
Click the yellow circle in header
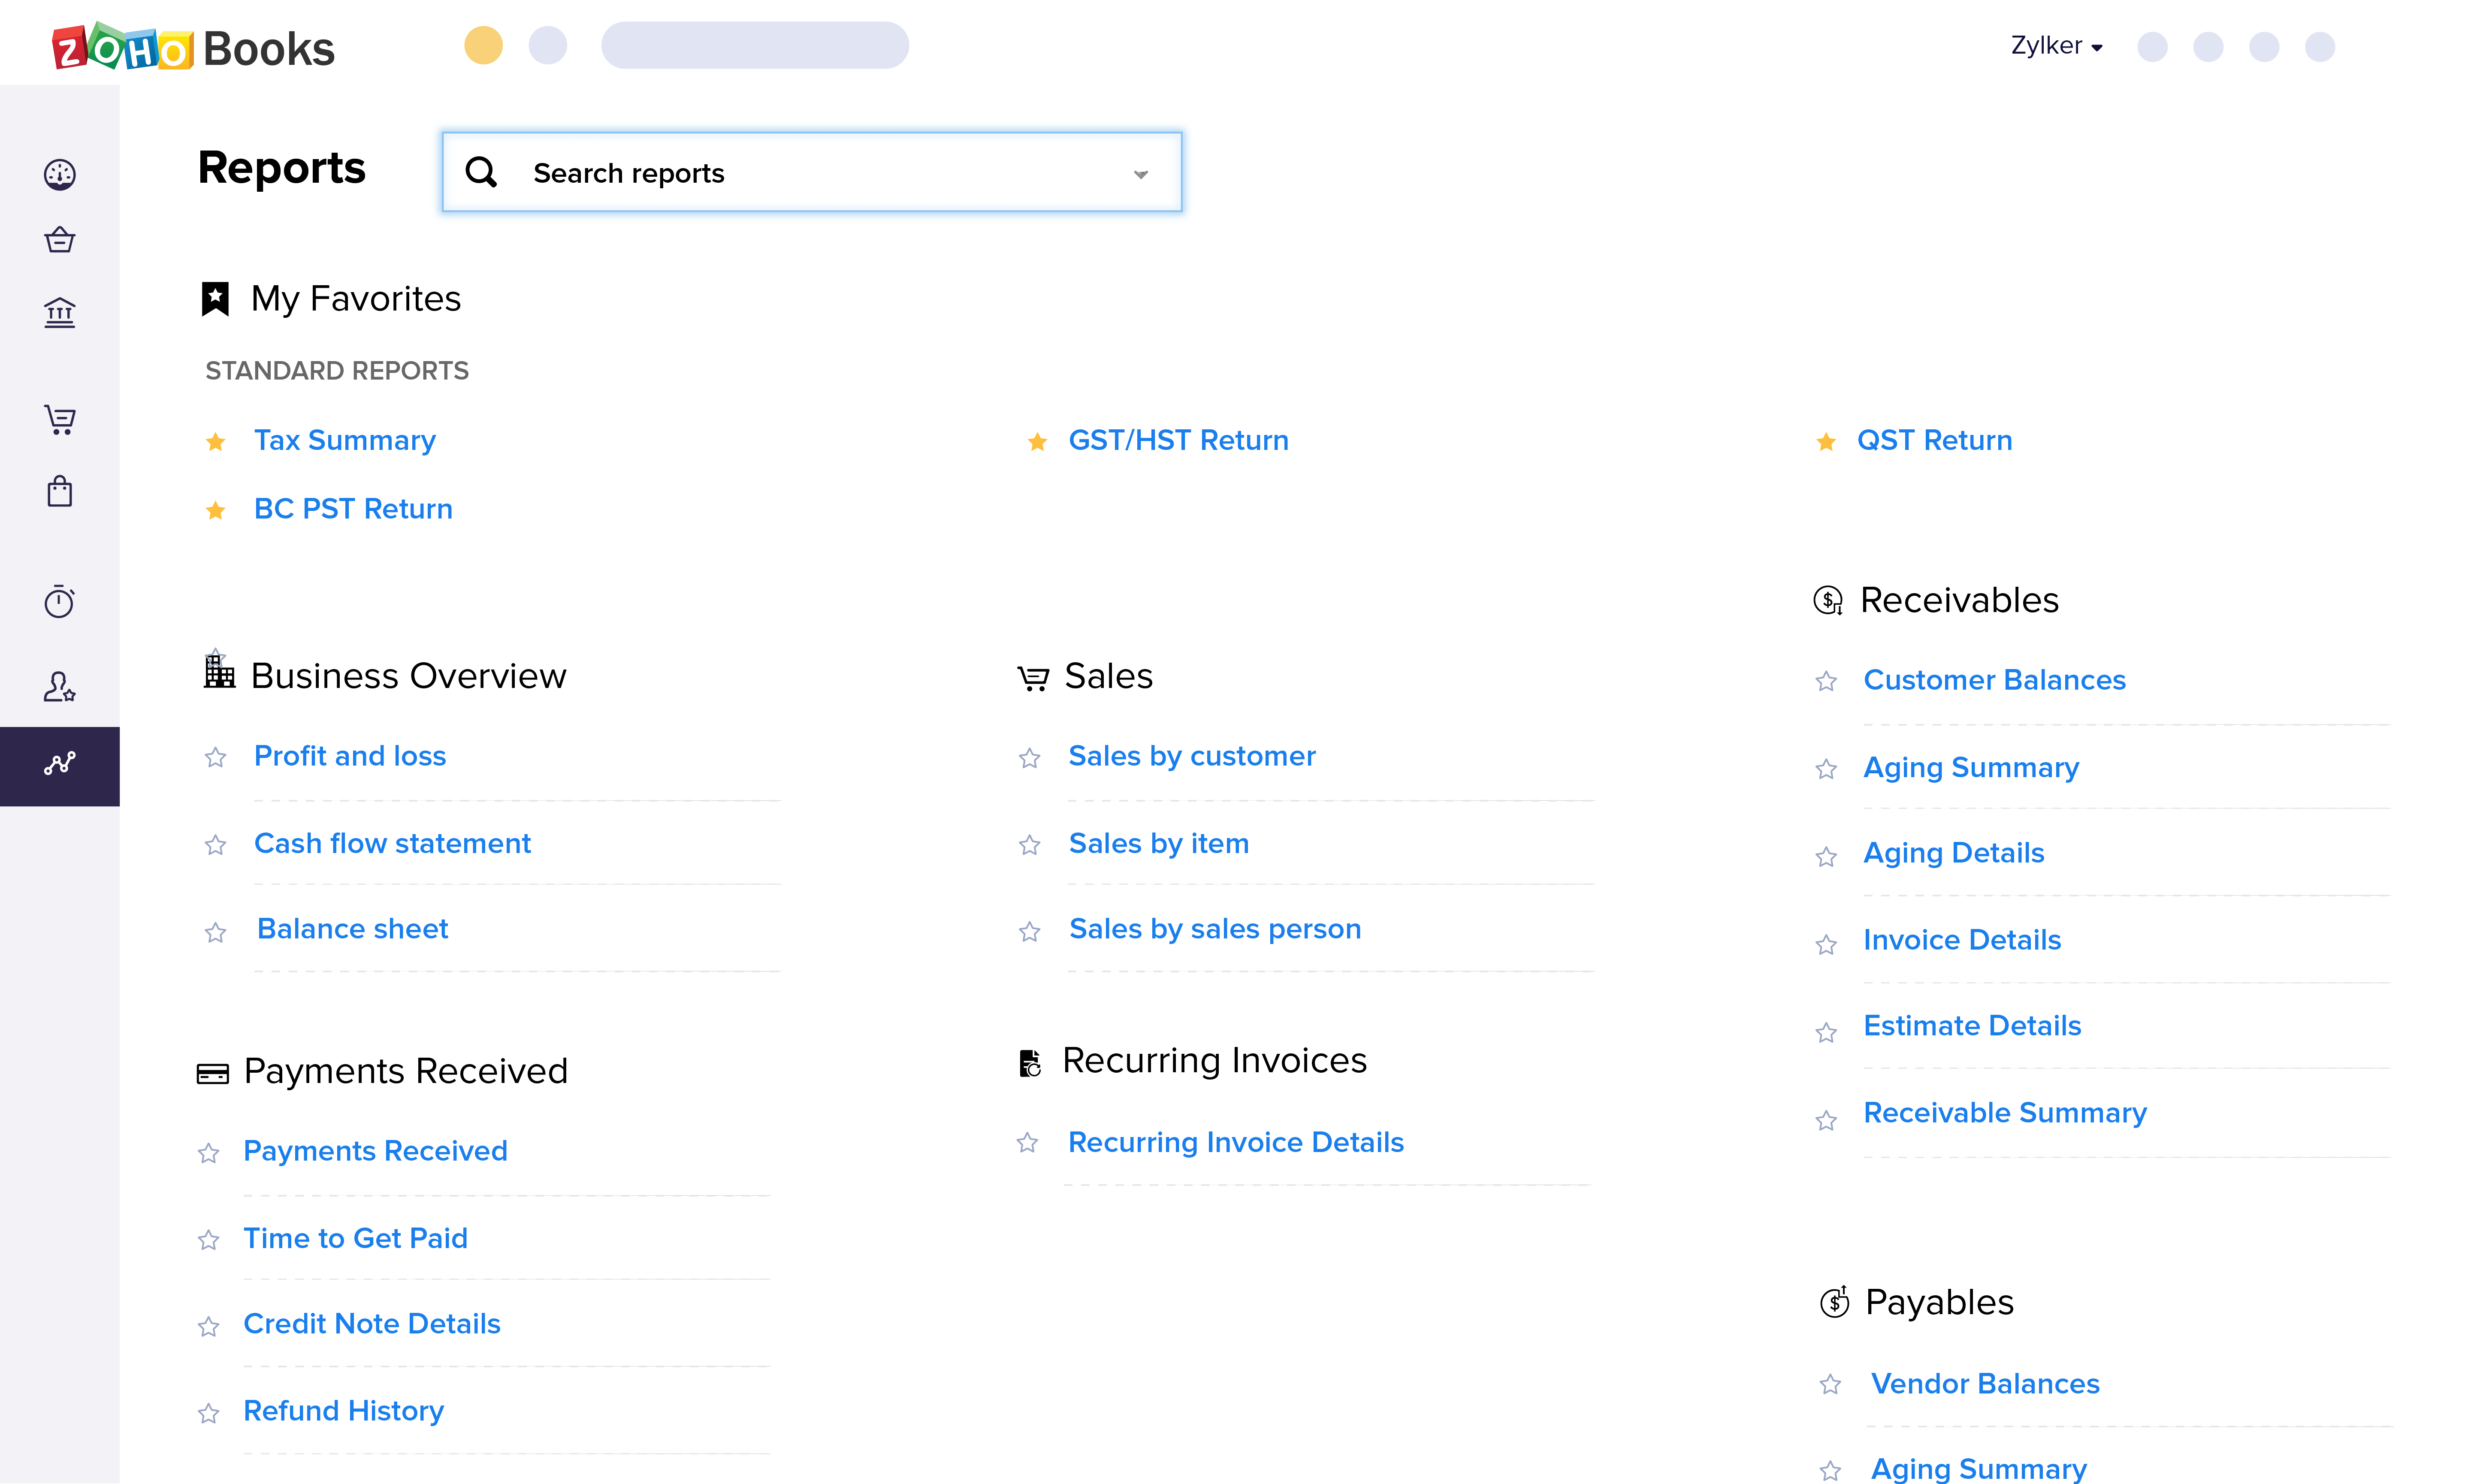pyautogui.click(x=483, y=45)
